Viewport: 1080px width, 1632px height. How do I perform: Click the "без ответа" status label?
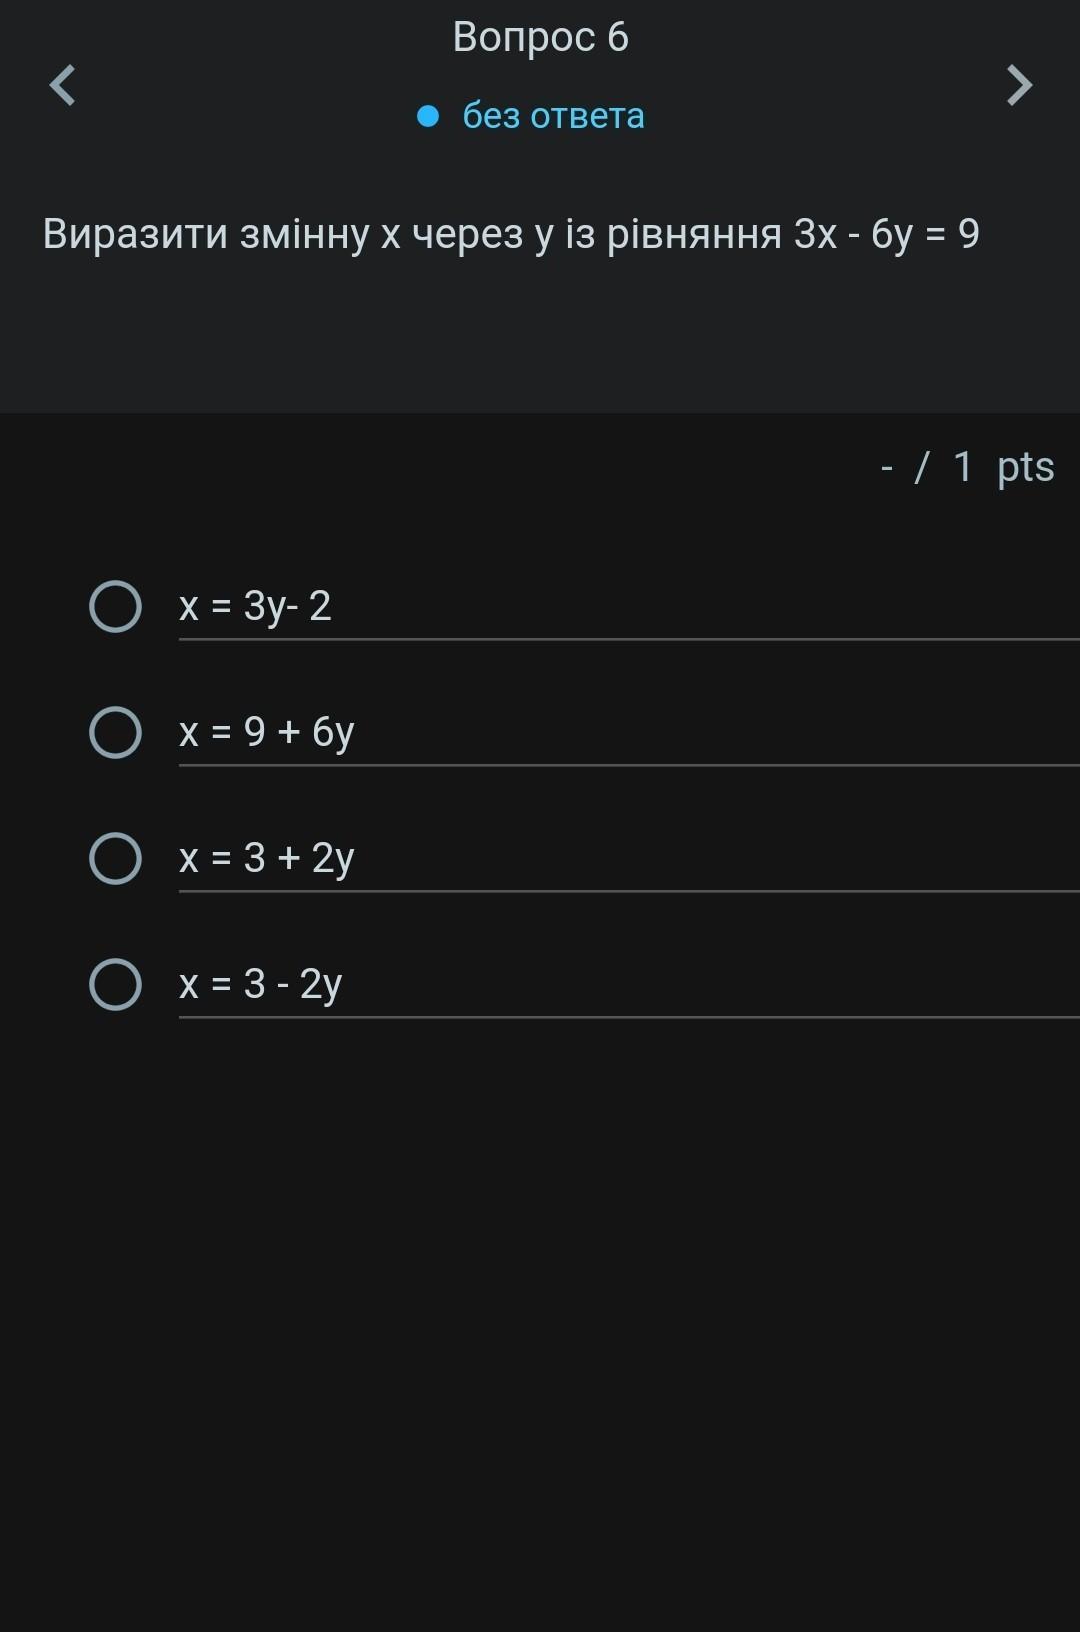click(553, 116)
